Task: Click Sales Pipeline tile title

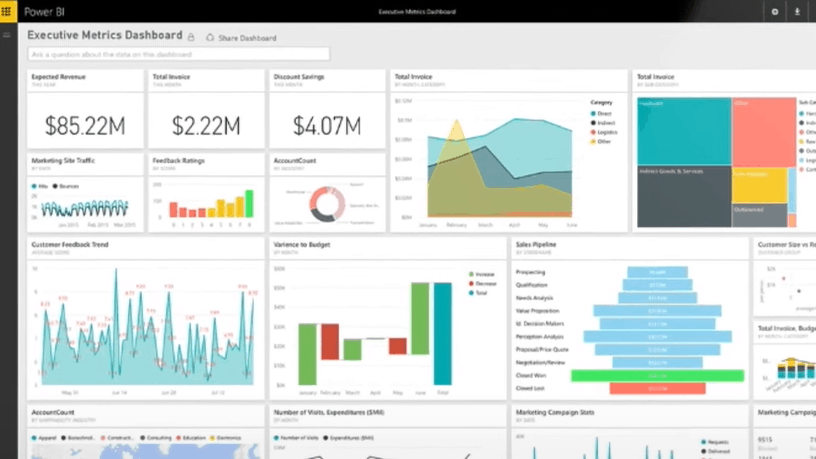Action: click(536, 245)
